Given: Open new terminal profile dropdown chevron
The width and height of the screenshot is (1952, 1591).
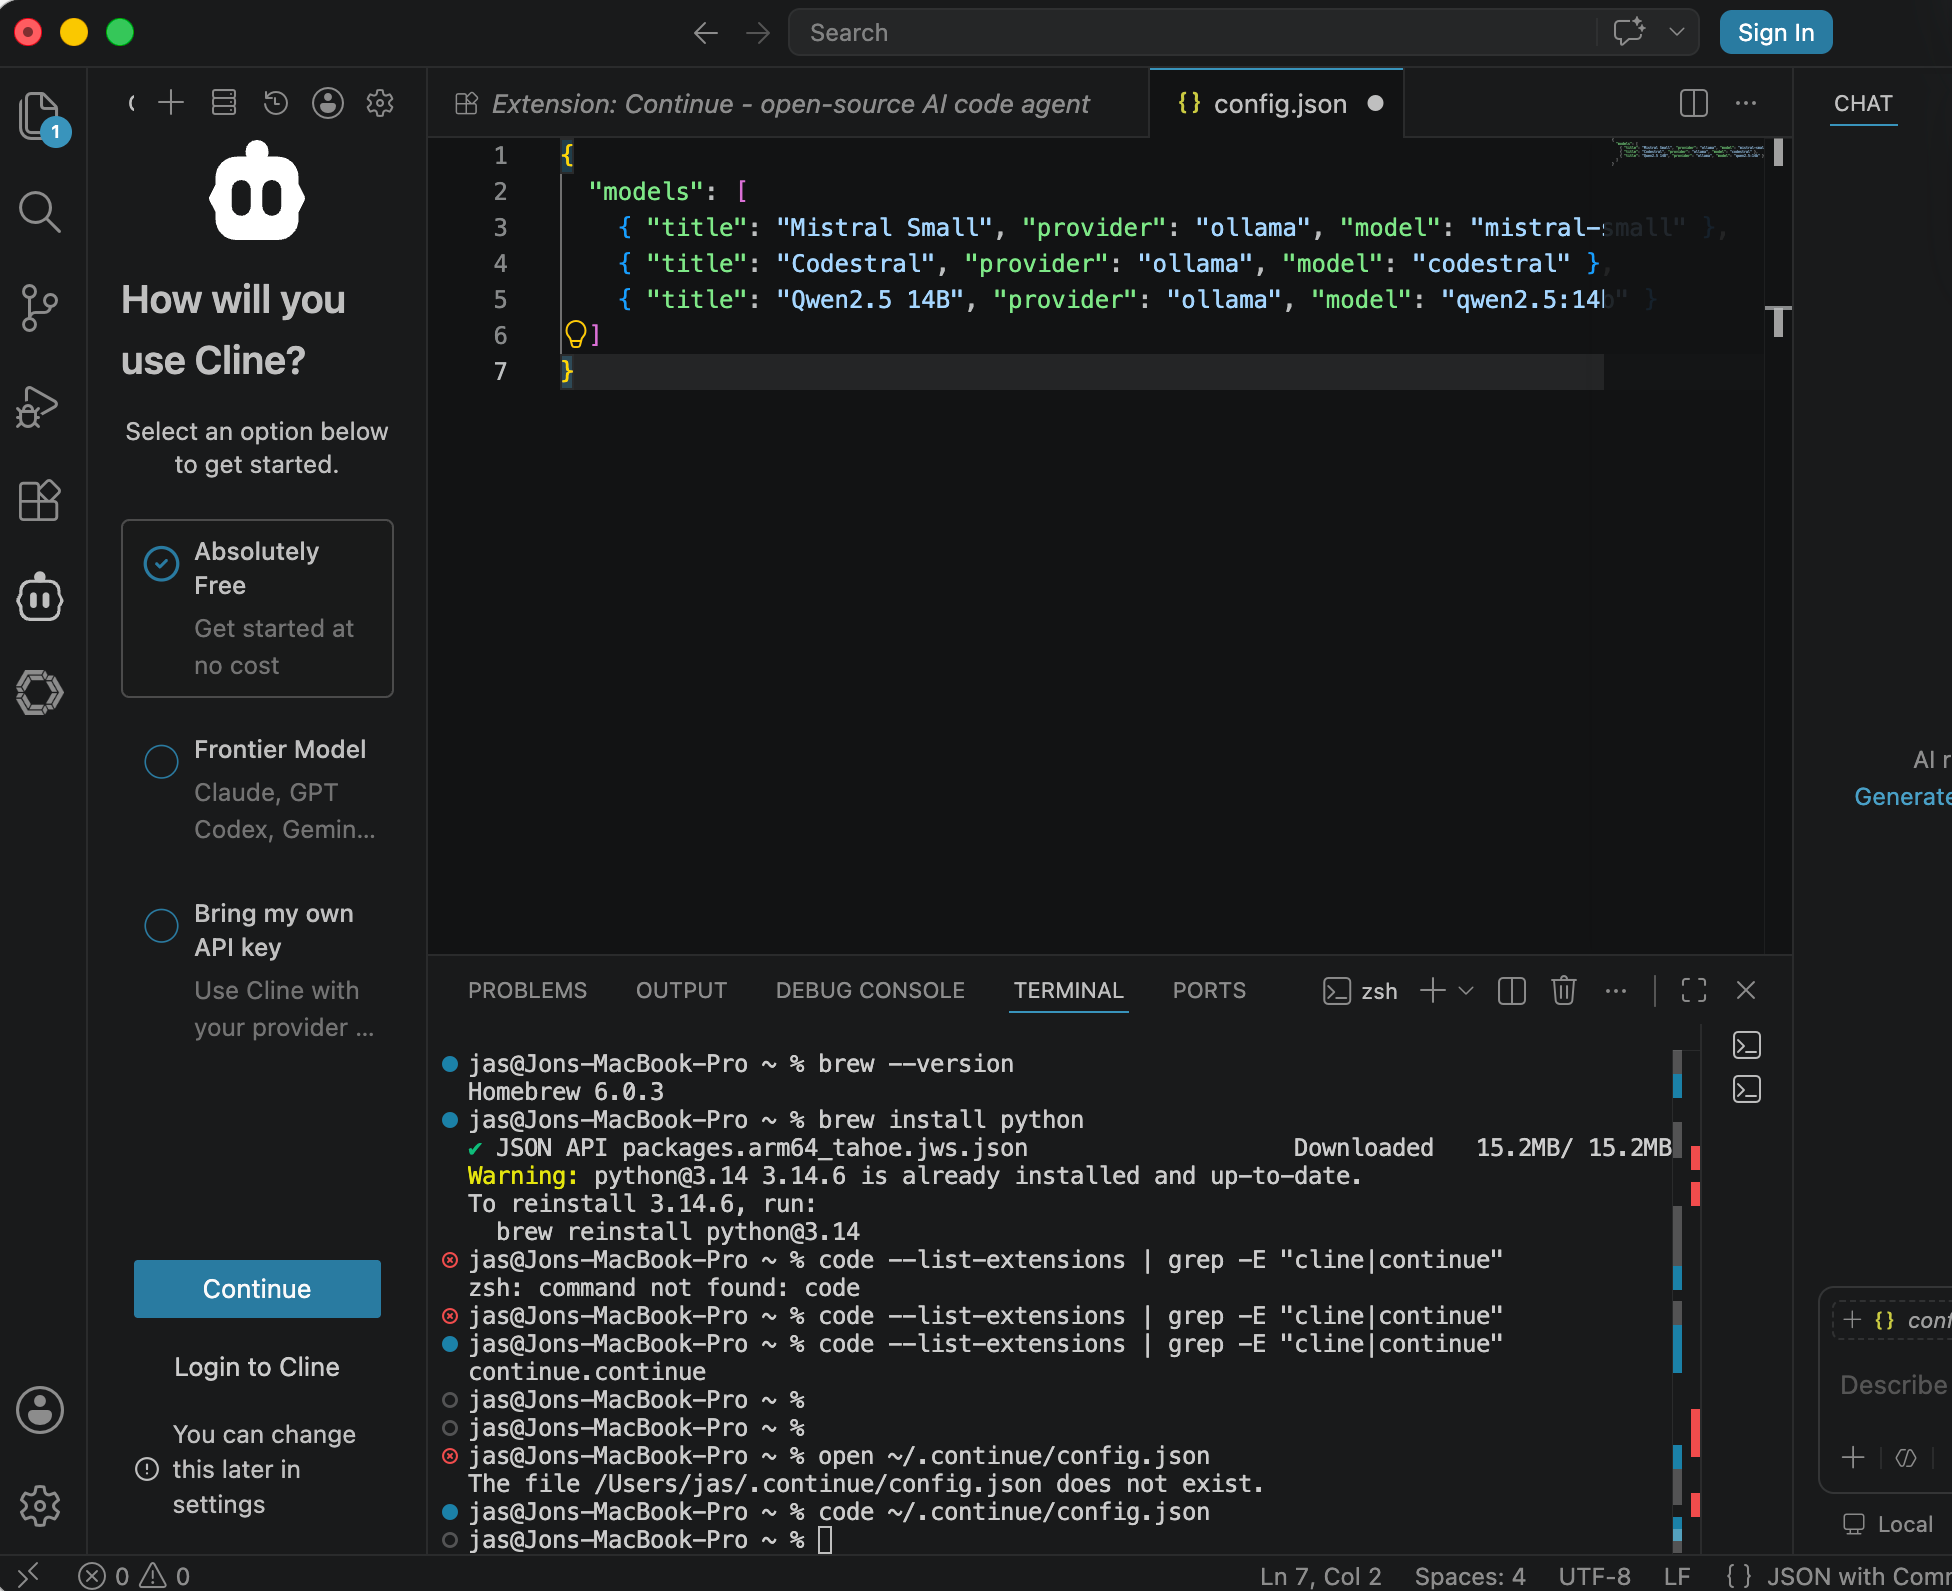Looking at the screenshot, I should pos(1466,991).
